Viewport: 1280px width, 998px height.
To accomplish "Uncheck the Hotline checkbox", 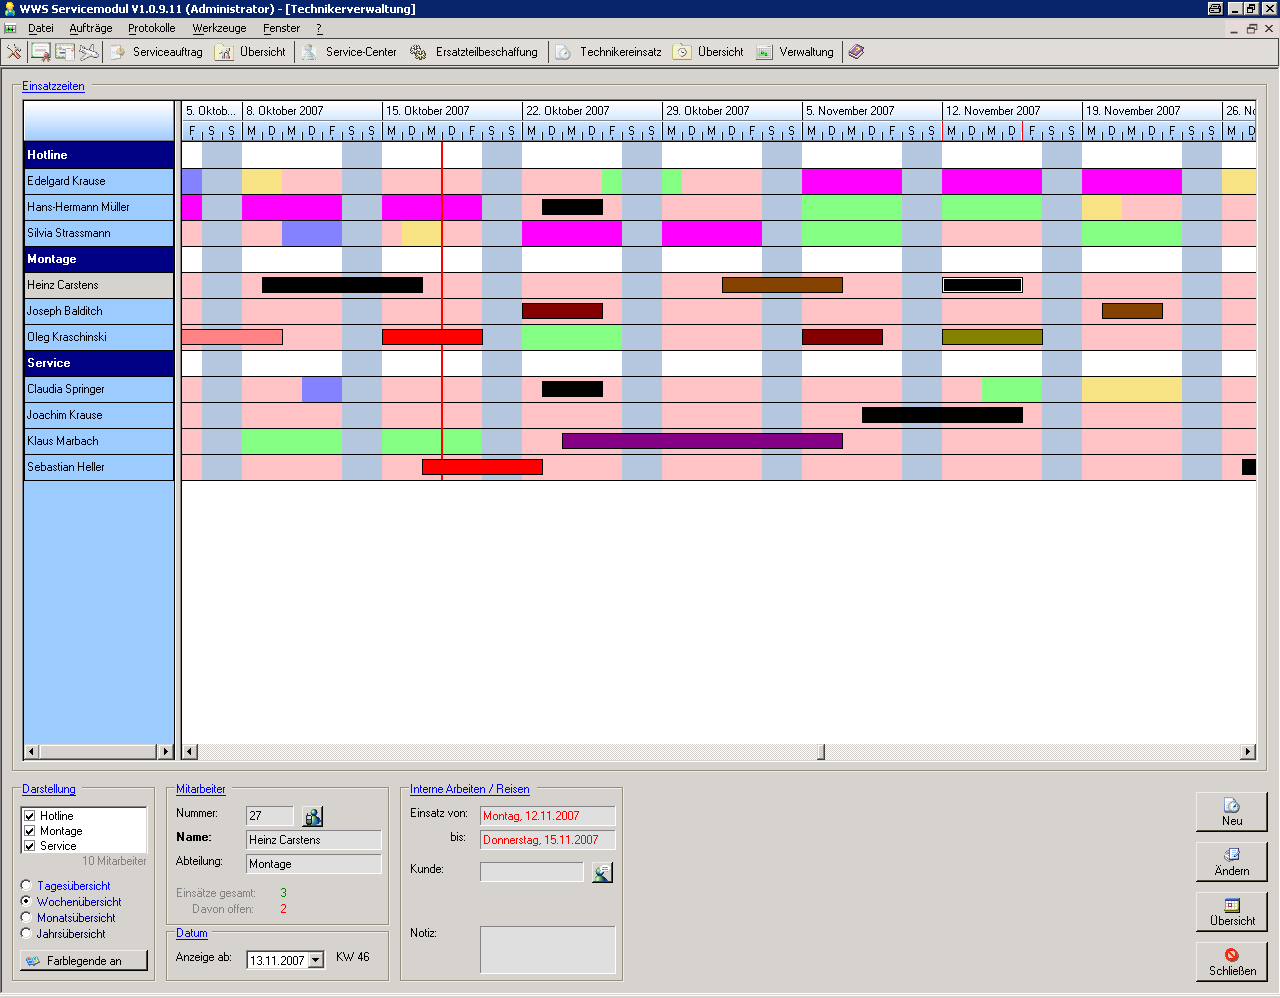I will click(x=30, y=816).
